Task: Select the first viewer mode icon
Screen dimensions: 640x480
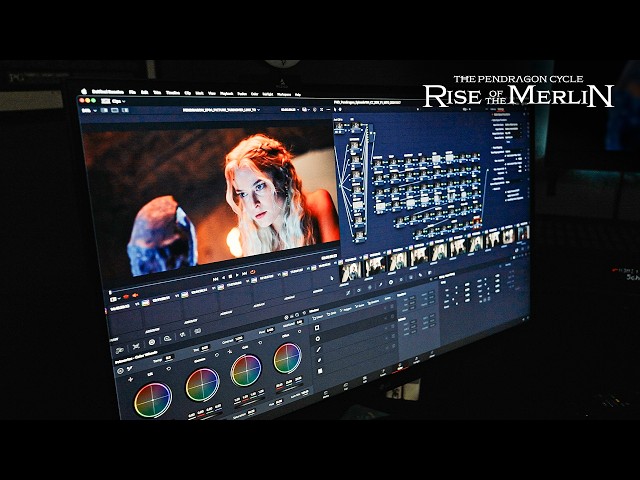Action: coord(104,110)
